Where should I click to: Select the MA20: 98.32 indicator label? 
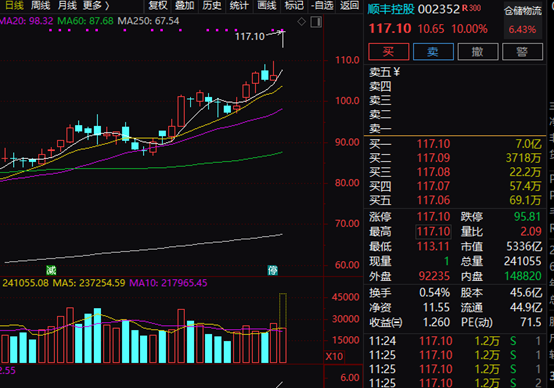click(x=26, y=21)
